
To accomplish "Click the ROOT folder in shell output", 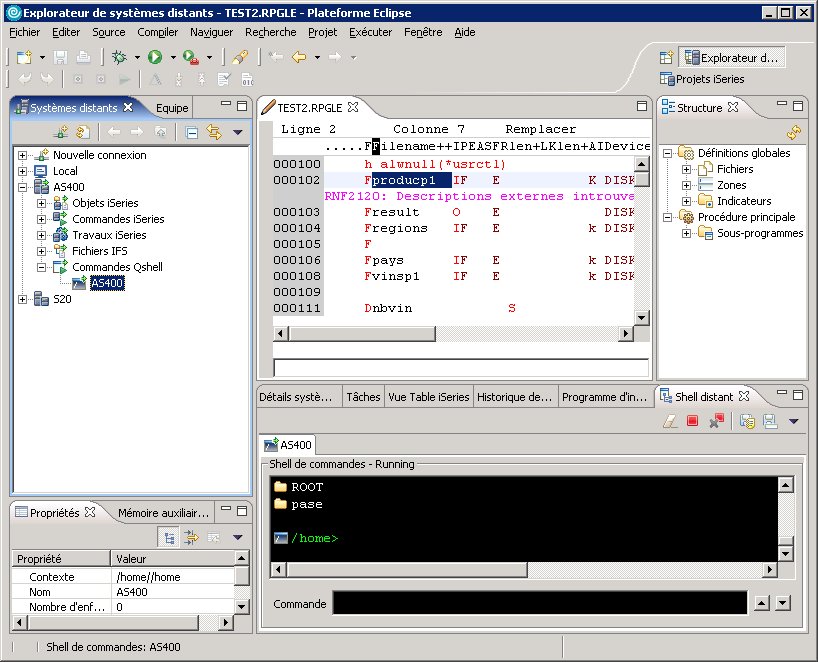I will [298, 487].
